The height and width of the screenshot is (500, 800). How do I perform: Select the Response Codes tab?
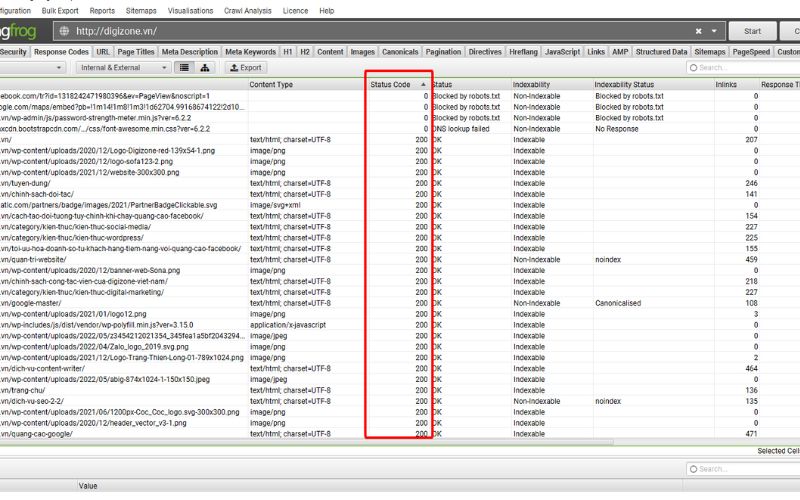[x=61, y=52]
